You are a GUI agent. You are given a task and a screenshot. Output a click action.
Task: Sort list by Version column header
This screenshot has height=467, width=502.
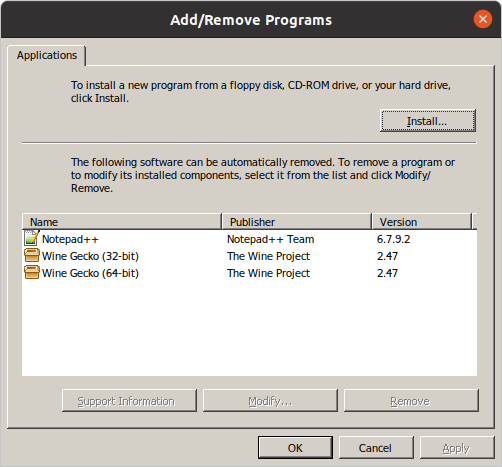click(422, 222)
